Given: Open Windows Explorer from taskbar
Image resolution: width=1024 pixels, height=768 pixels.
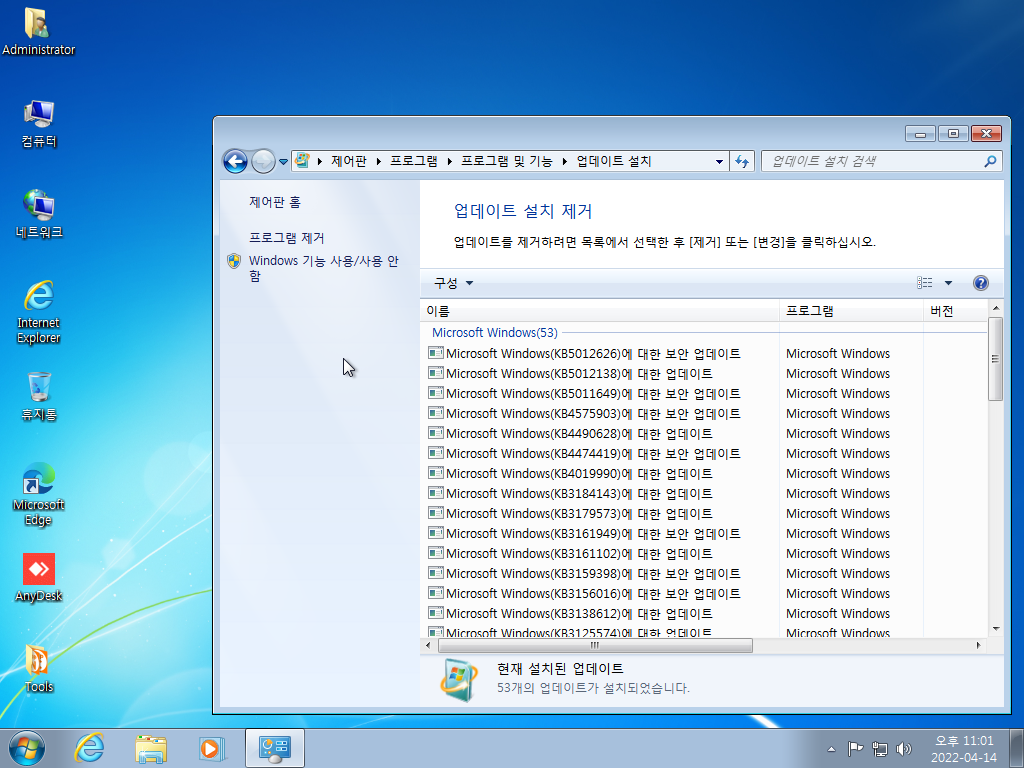Looking at the screenshot, I should (x=151, y=748).
